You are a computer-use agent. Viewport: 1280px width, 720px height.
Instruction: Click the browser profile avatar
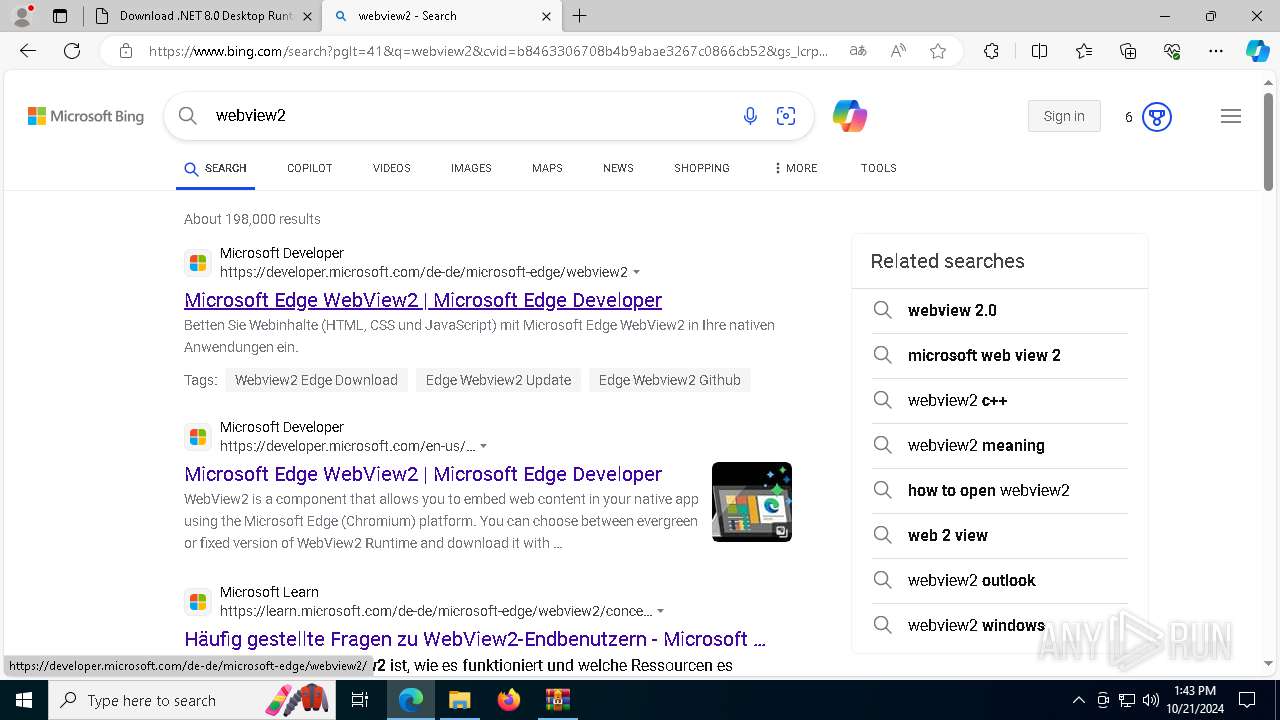click(x=22, y=16)
